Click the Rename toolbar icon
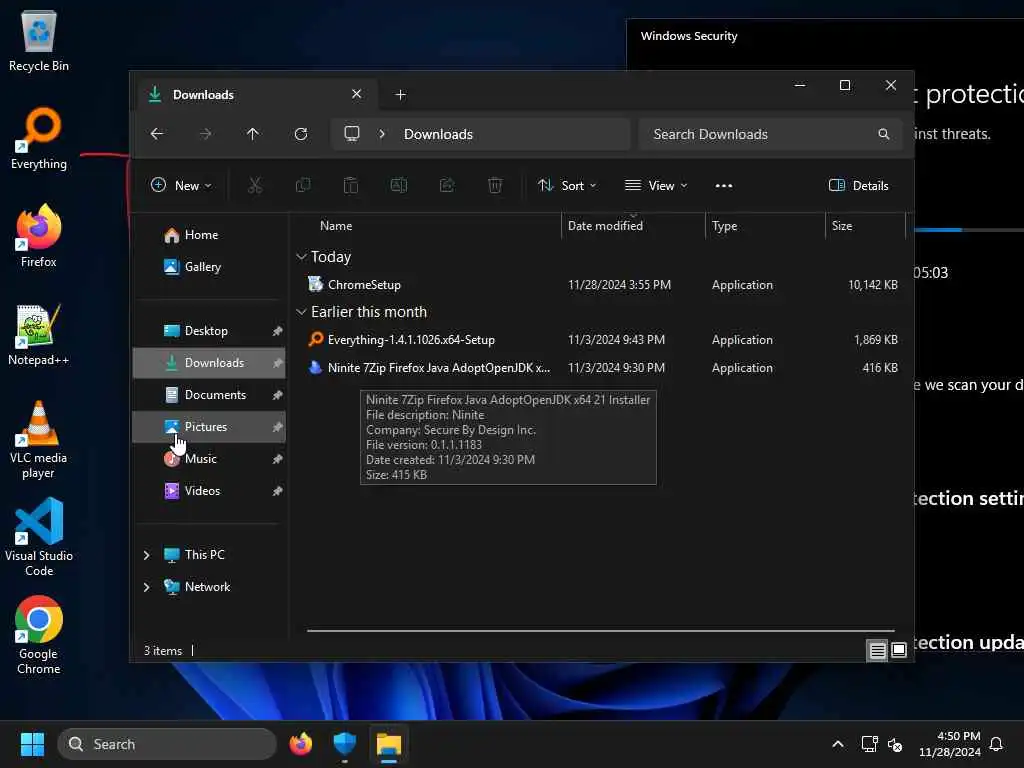 tap(399, 185)
